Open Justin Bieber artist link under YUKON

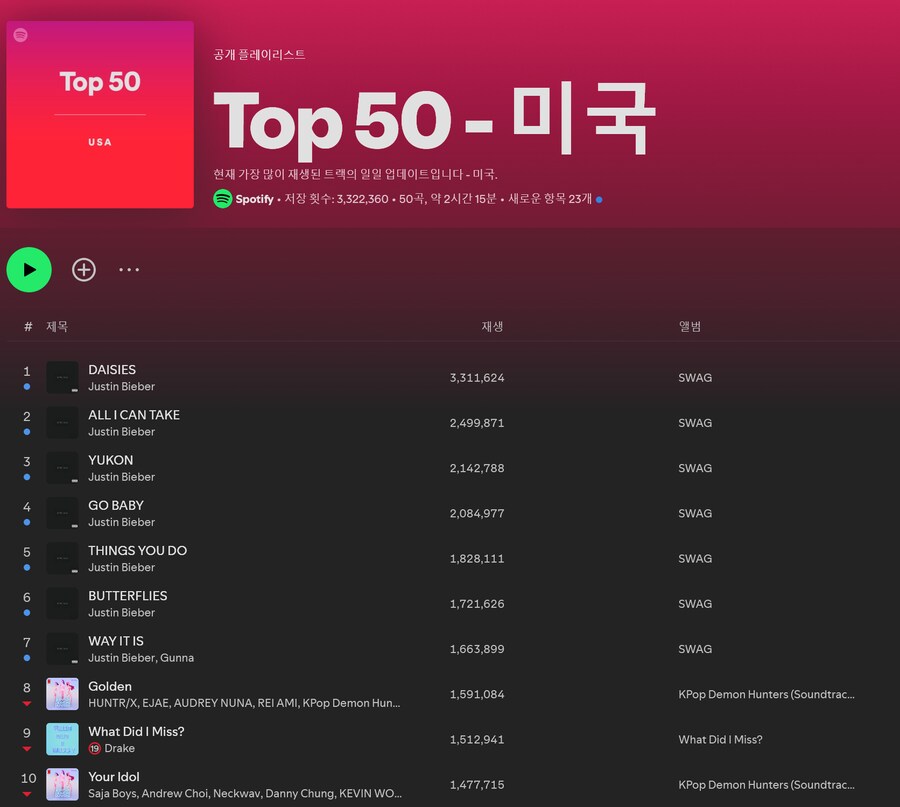(x=121, y=477)
